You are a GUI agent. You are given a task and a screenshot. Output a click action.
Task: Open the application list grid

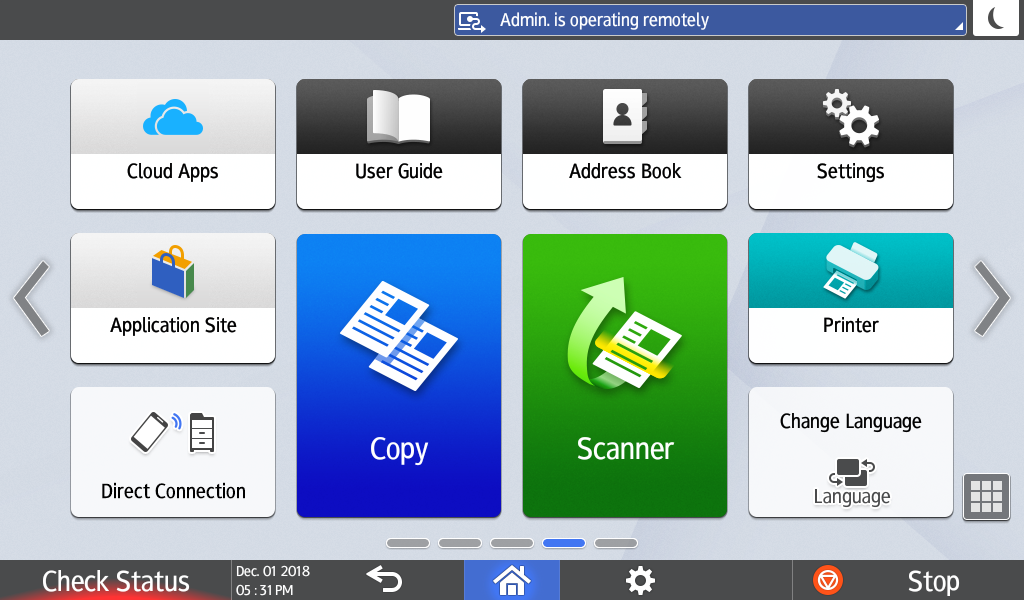(x=986, y=497)
